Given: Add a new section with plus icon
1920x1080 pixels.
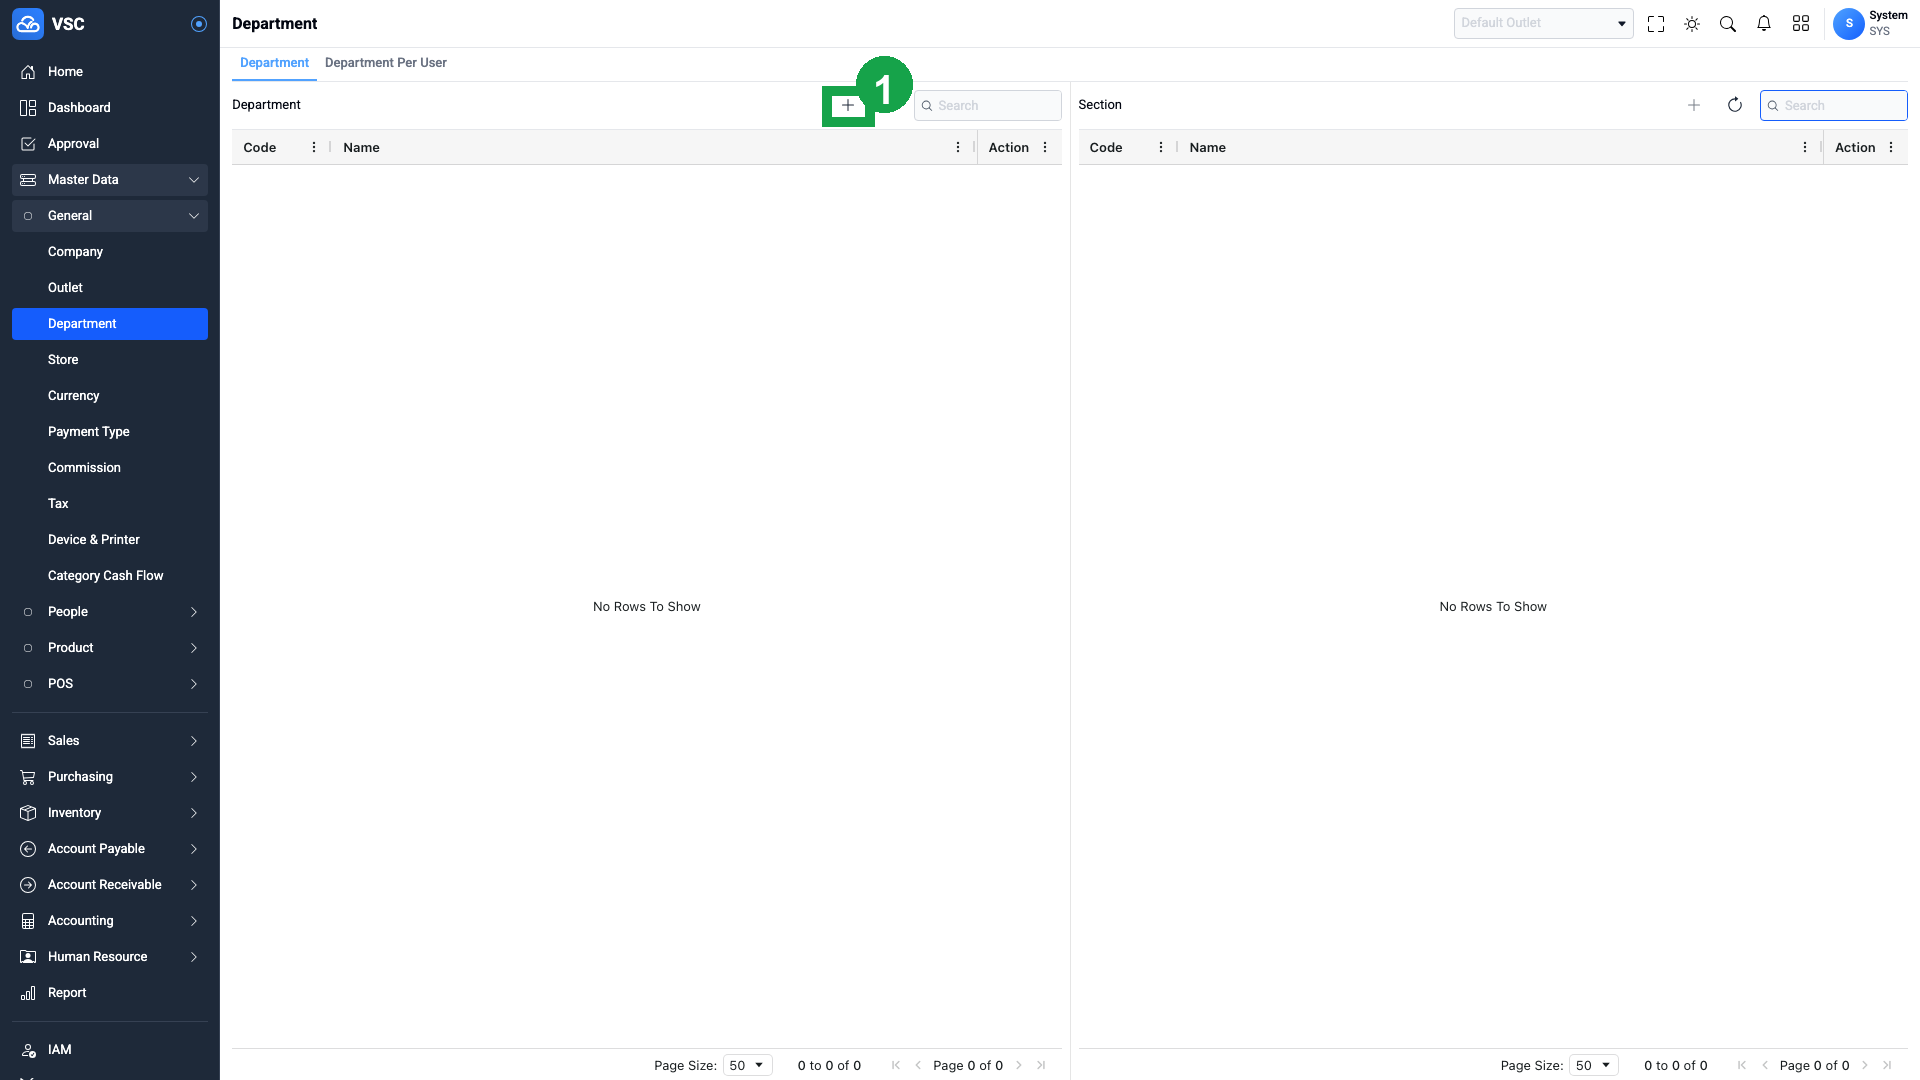Looking at the screenshot, I should tap(1694, 105).
